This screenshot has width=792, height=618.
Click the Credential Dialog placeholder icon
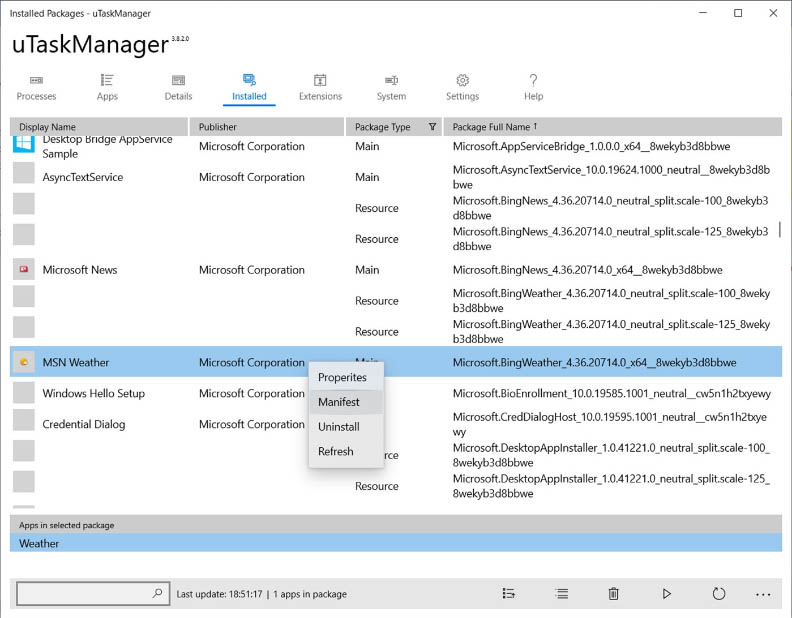point(24,420)
